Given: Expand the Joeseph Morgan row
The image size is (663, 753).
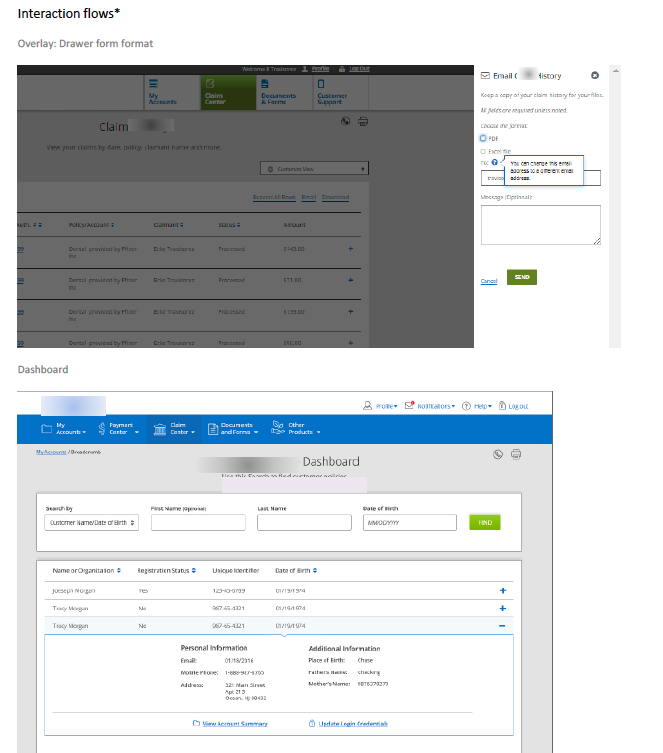Looking at the screenshot, I should pos(502,591).
